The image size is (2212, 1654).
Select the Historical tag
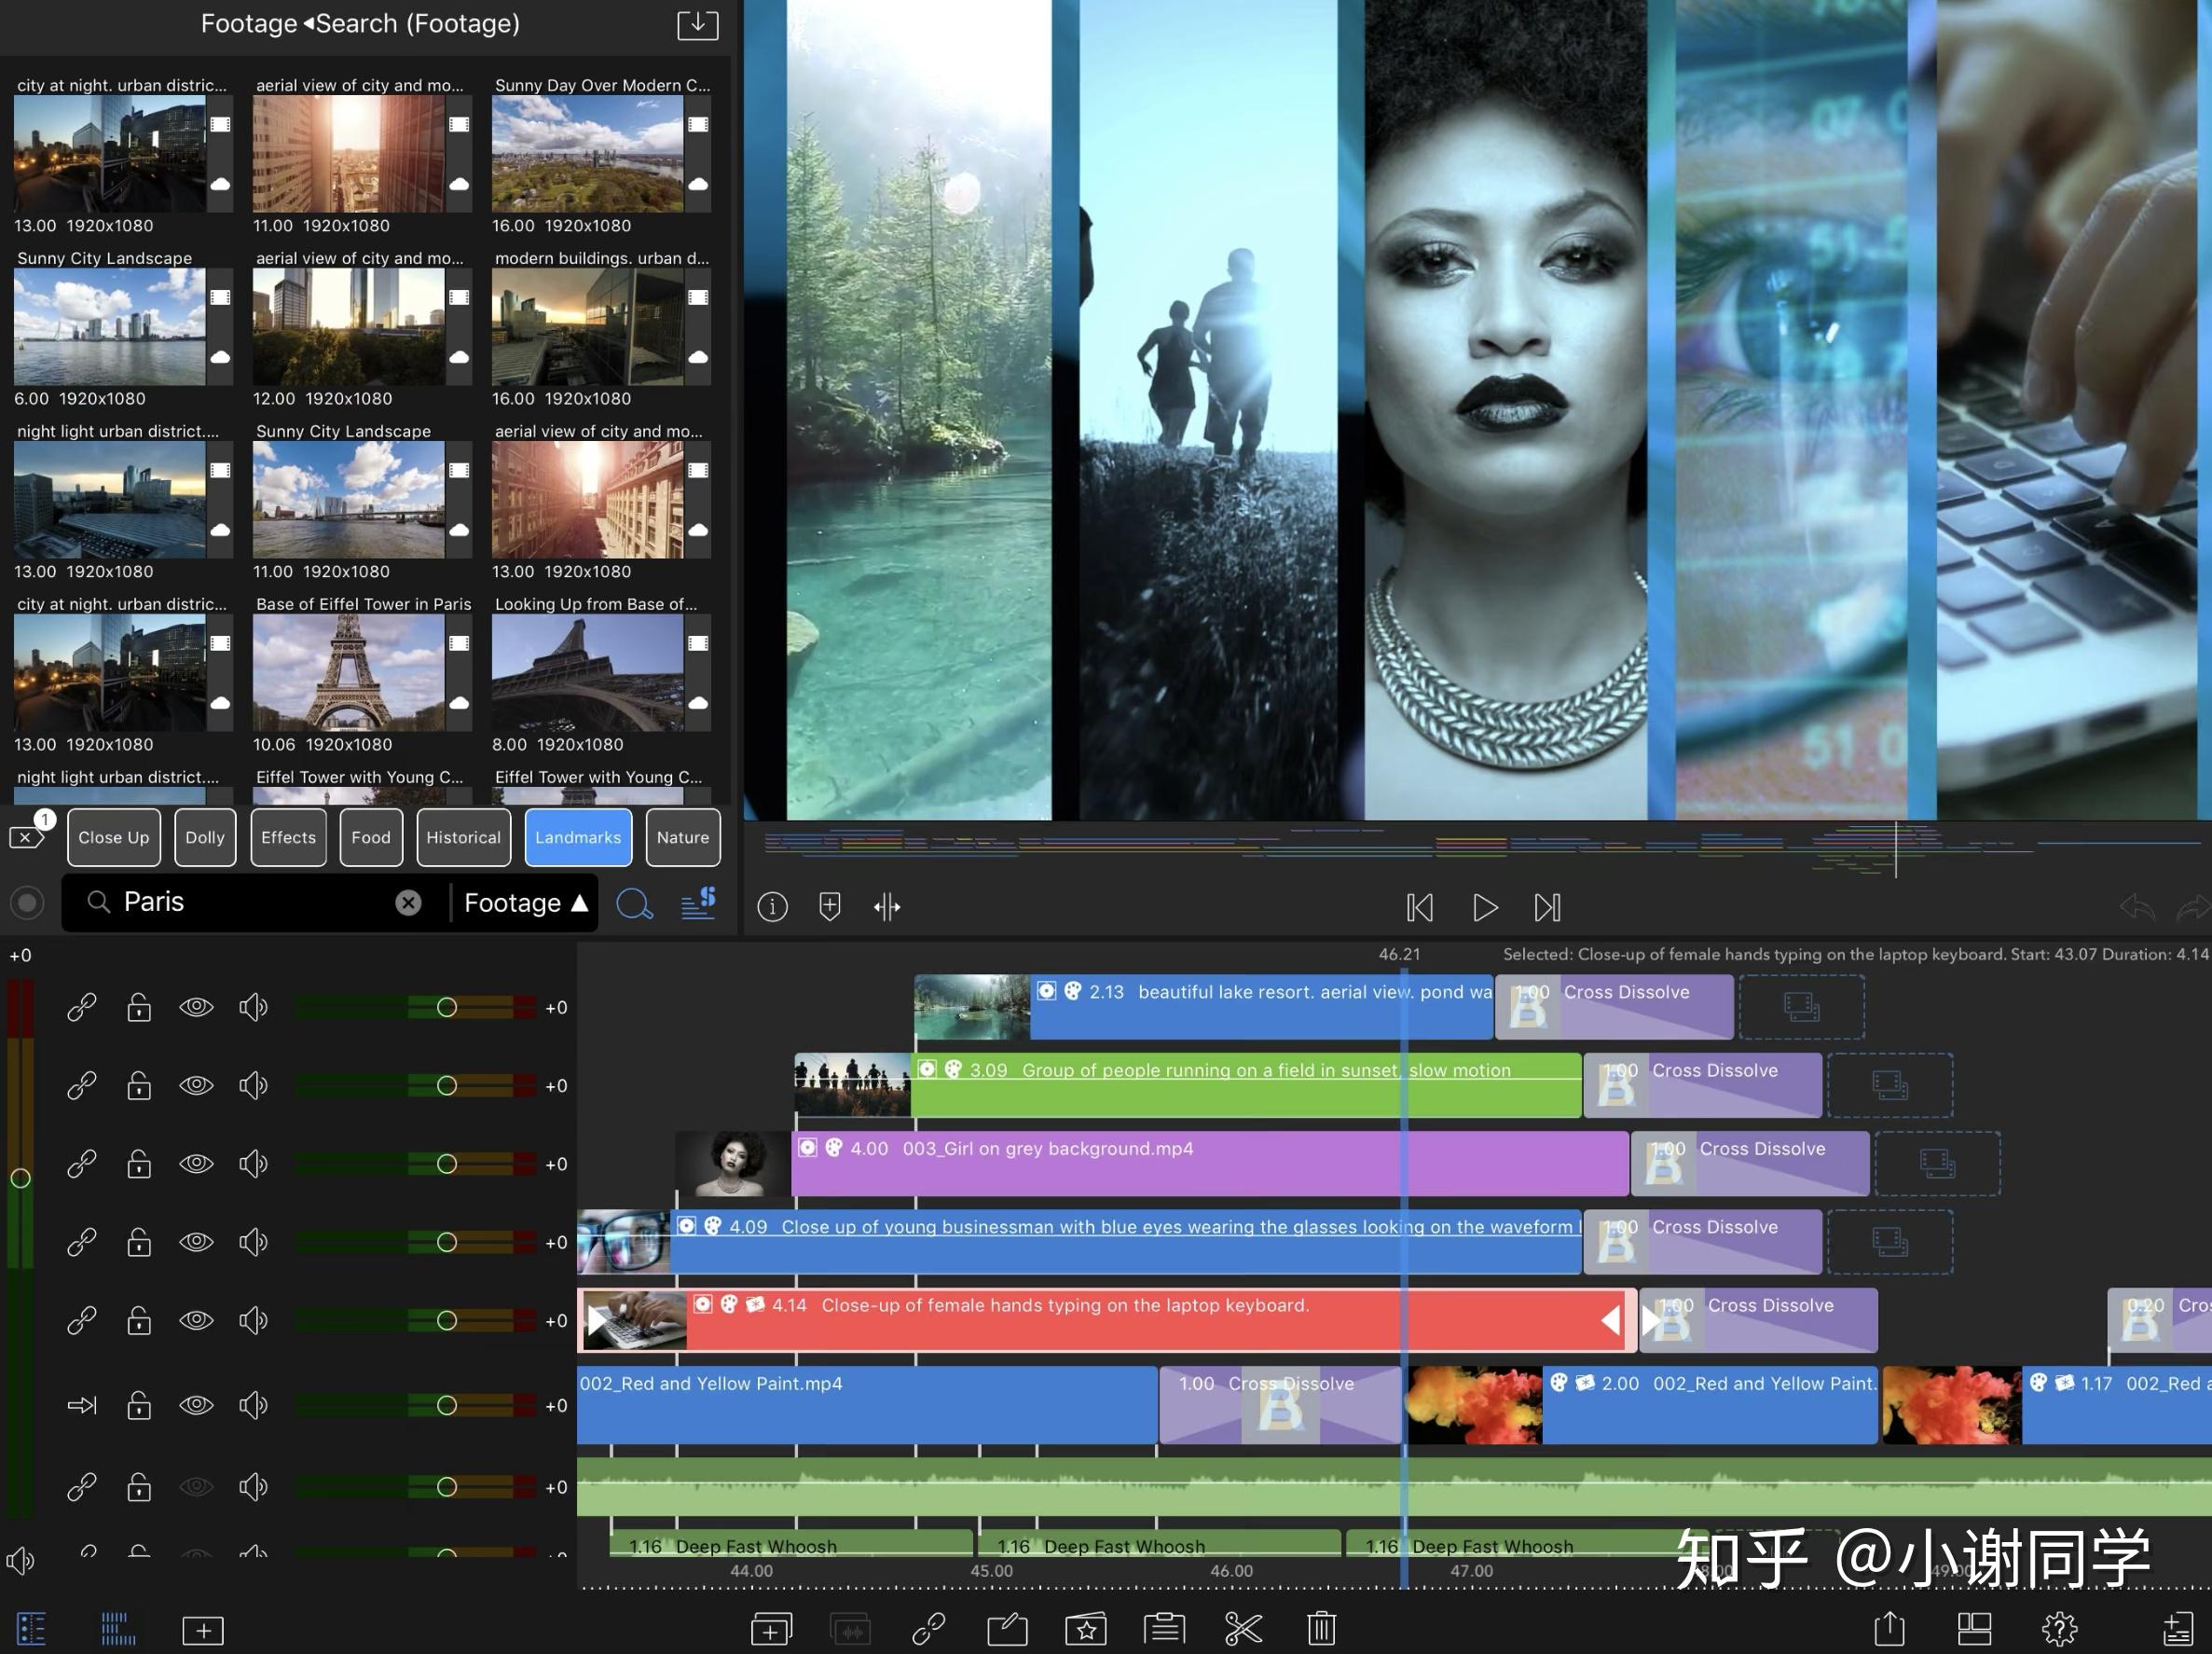point(463,837)
